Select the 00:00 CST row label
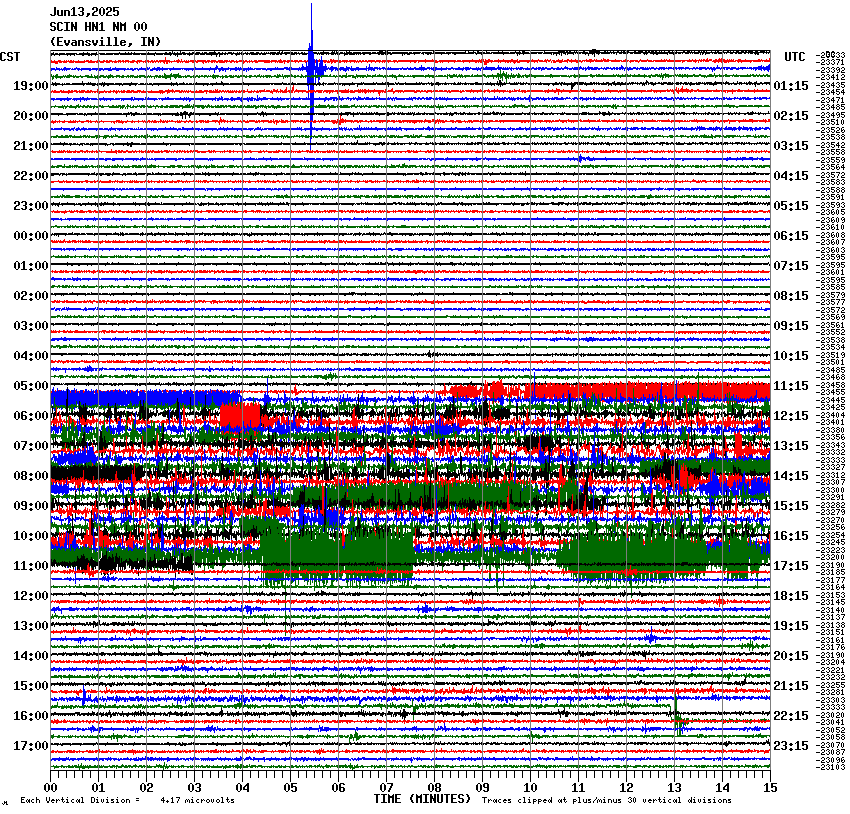This screenshot has width=850, height=814. point(31,236)
